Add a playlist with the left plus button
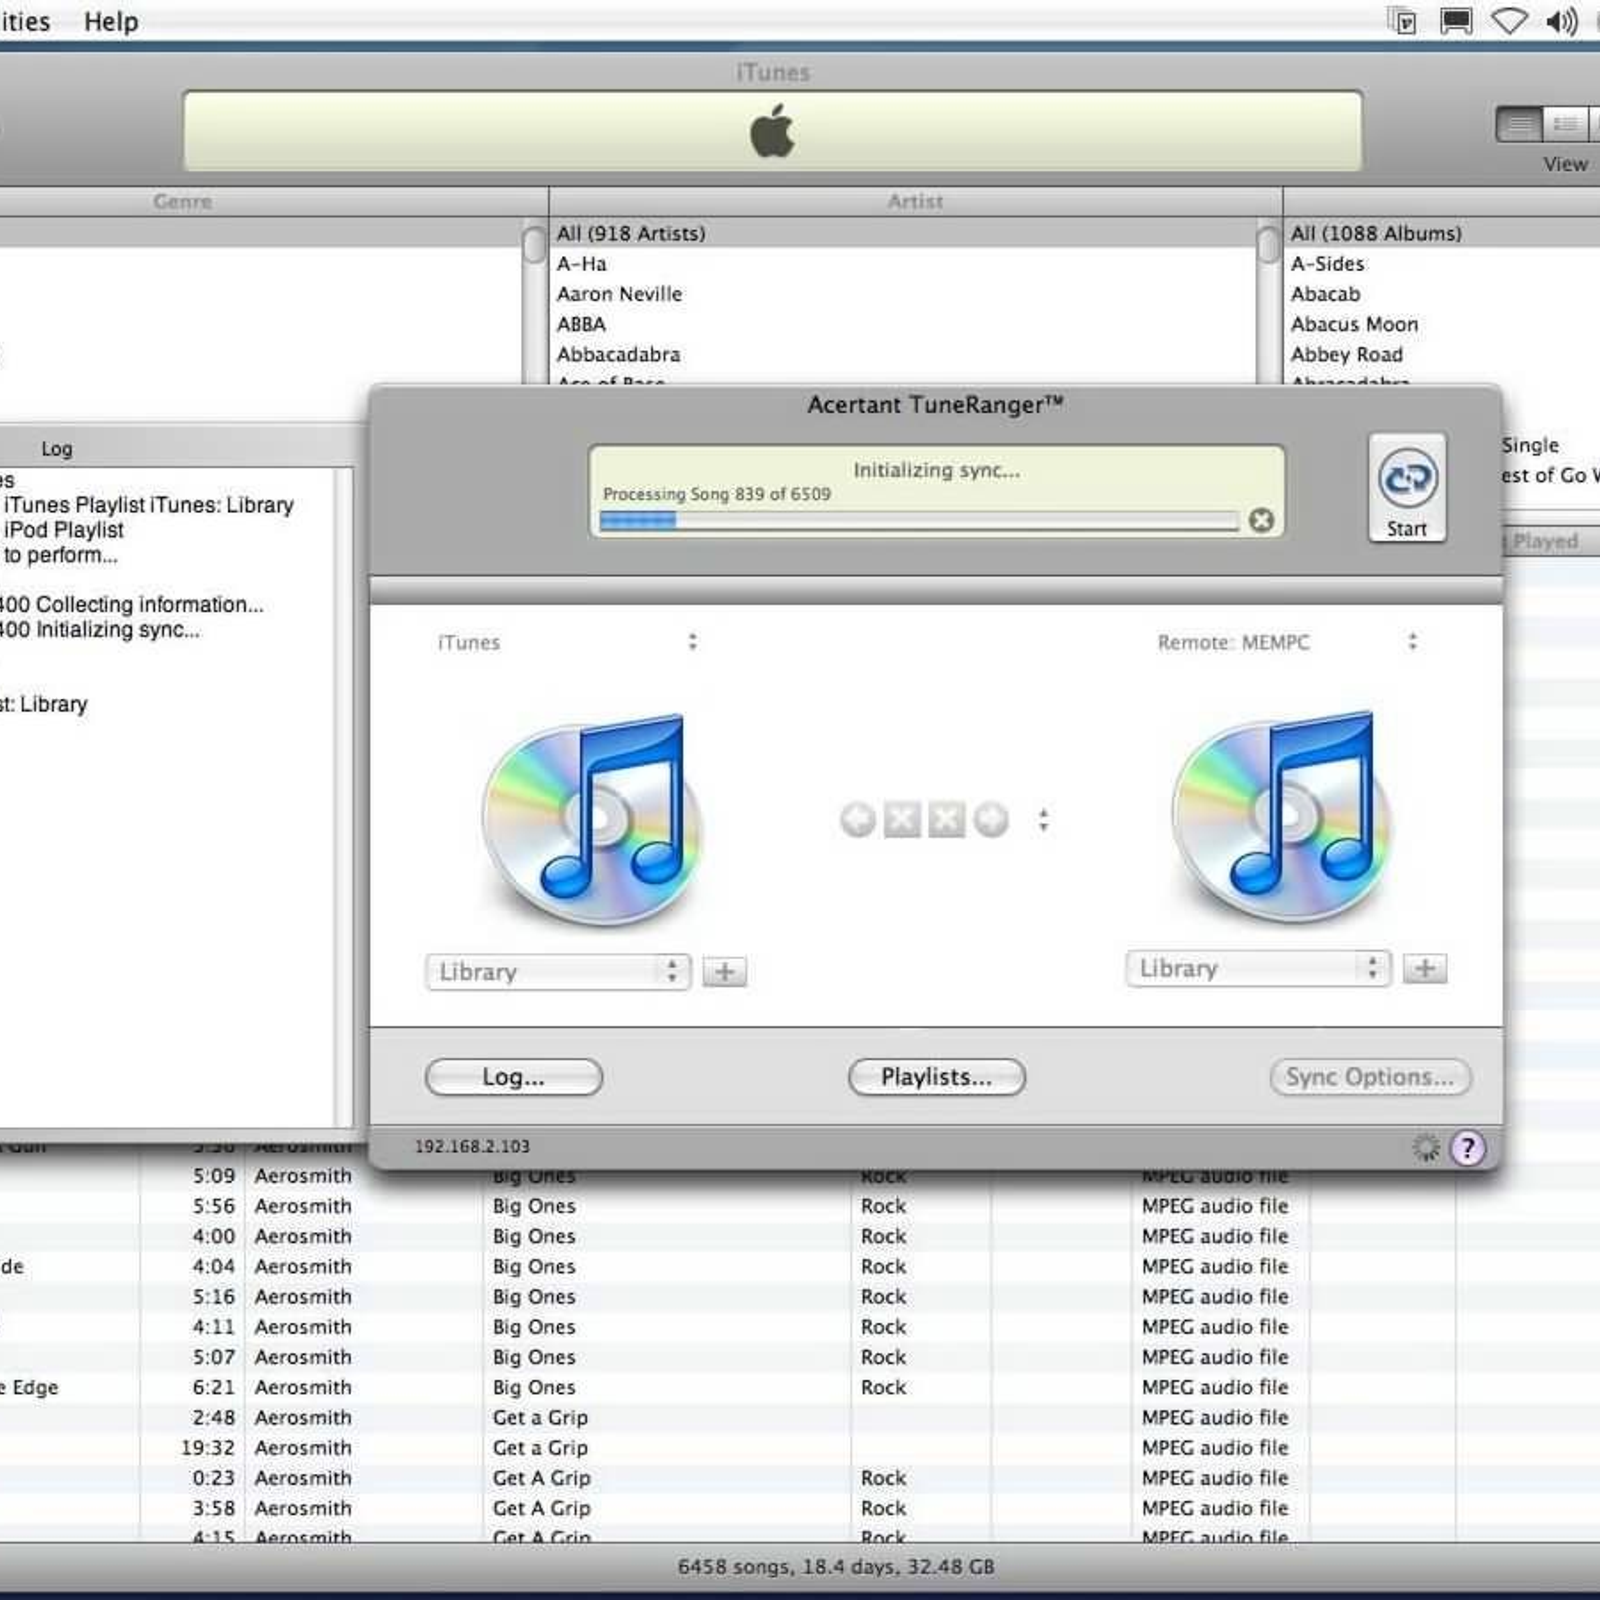Image resolution: width=1600 pixels, height=1600 pixels. (x=724, y=971)
